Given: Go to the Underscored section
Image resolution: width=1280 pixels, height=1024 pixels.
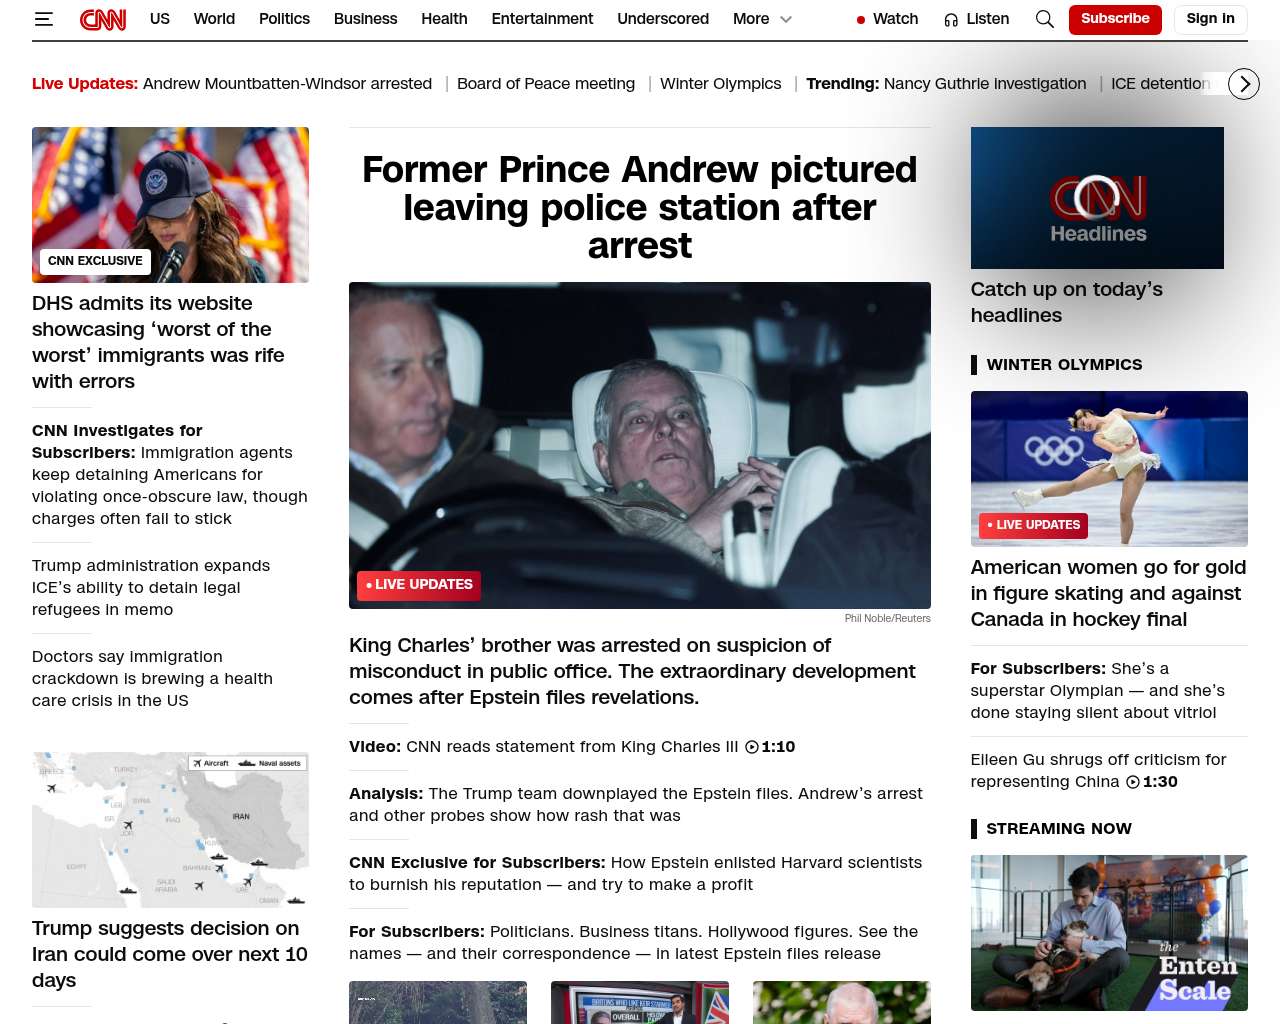Looking at the screenshot, I should tap(663, 19).
